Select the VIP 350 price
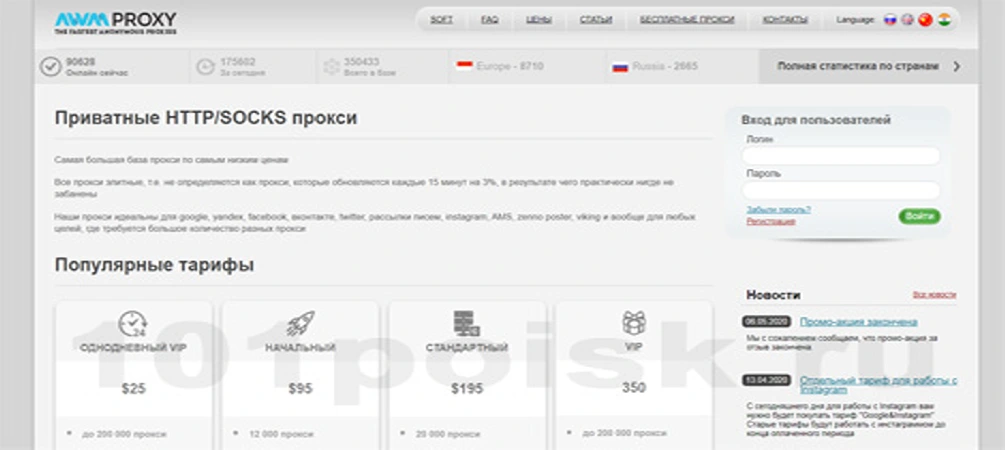 click(x=634, y=388)
